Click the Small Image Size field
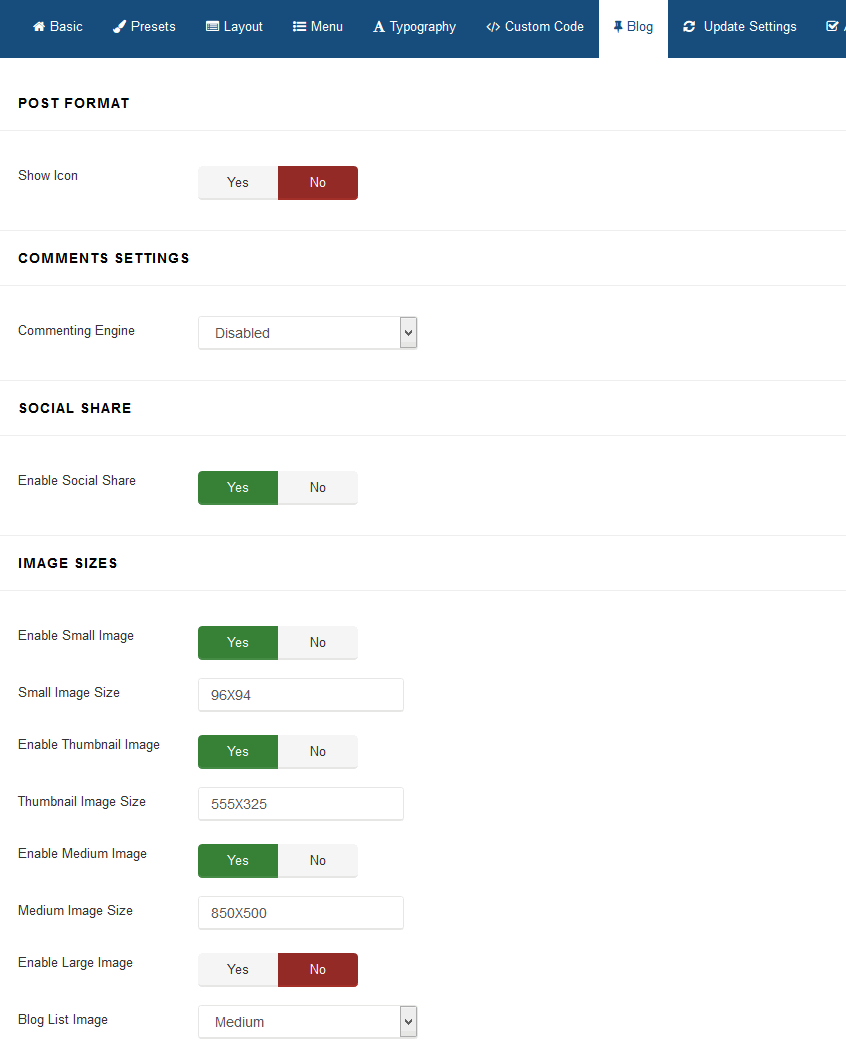Image resolution: width=846 pixels, height=1047 pixels. point(301,695)
